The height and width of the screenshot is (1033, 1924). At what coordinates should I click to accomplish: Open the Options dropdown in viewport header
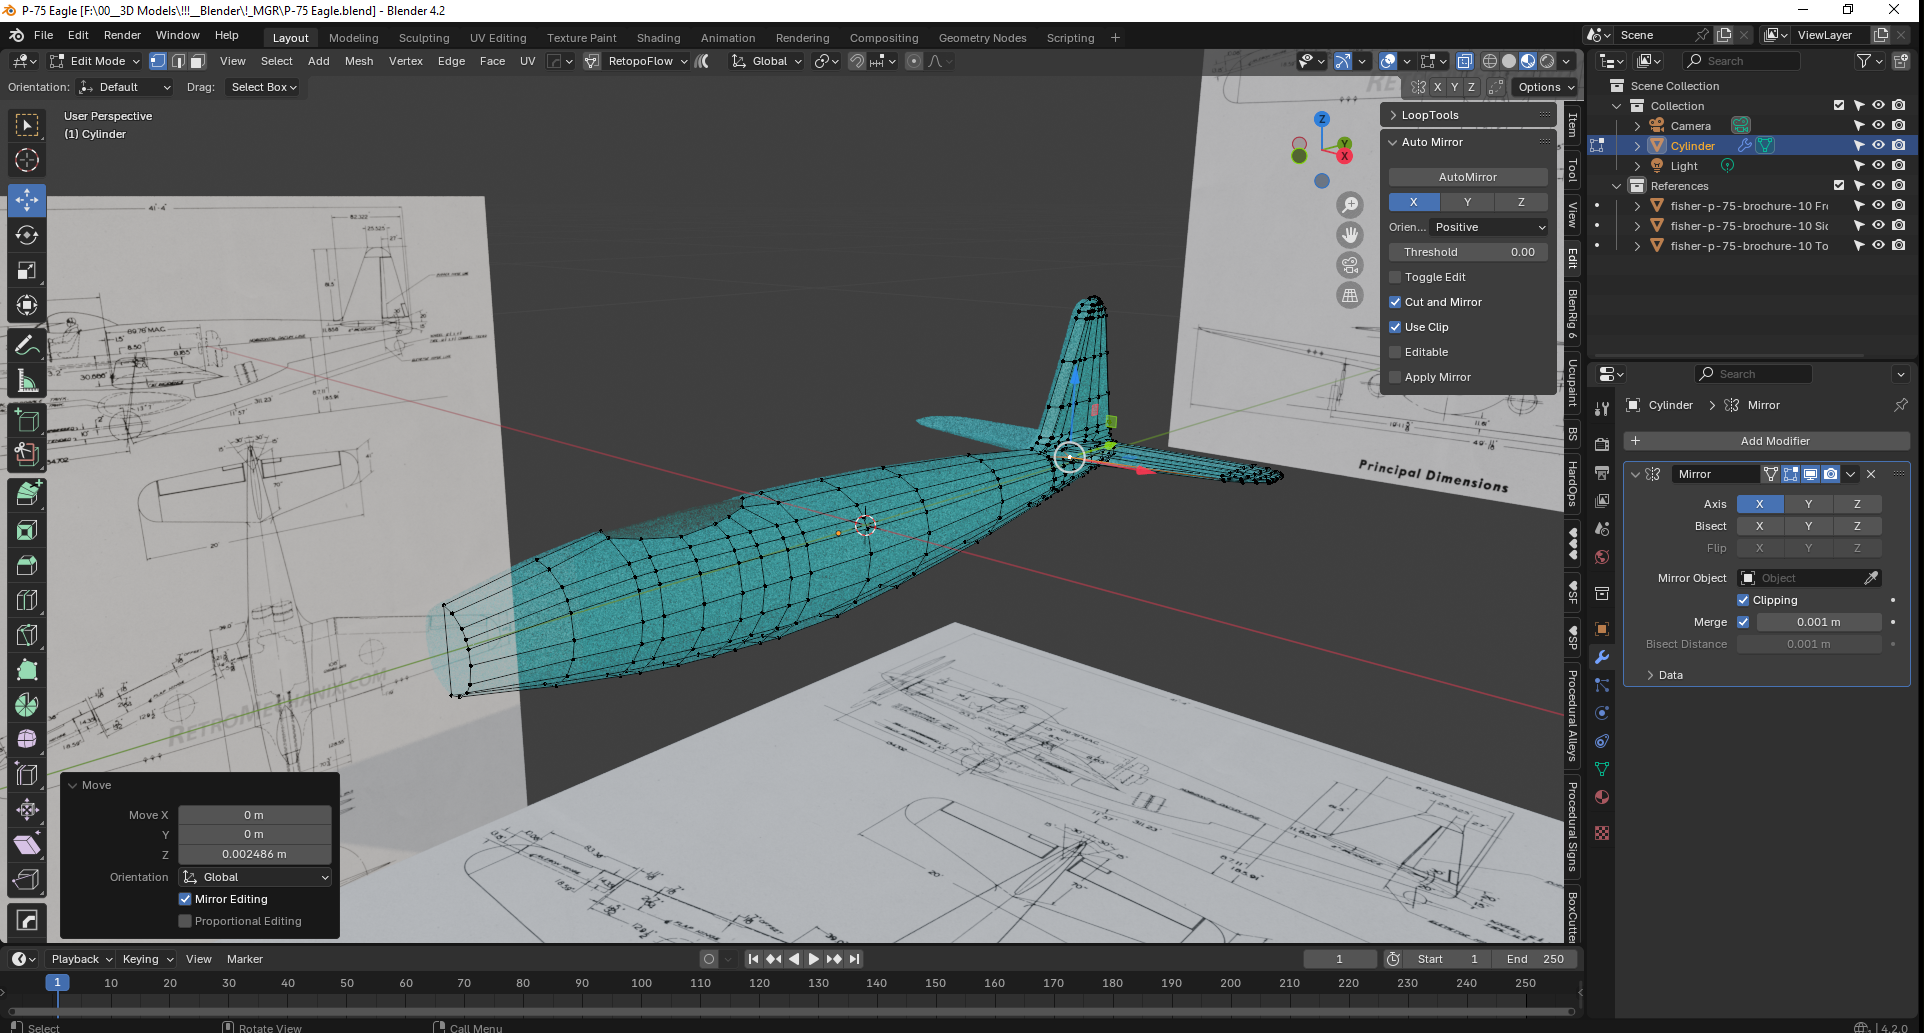pyautogui.click(x=1545, y=87)
